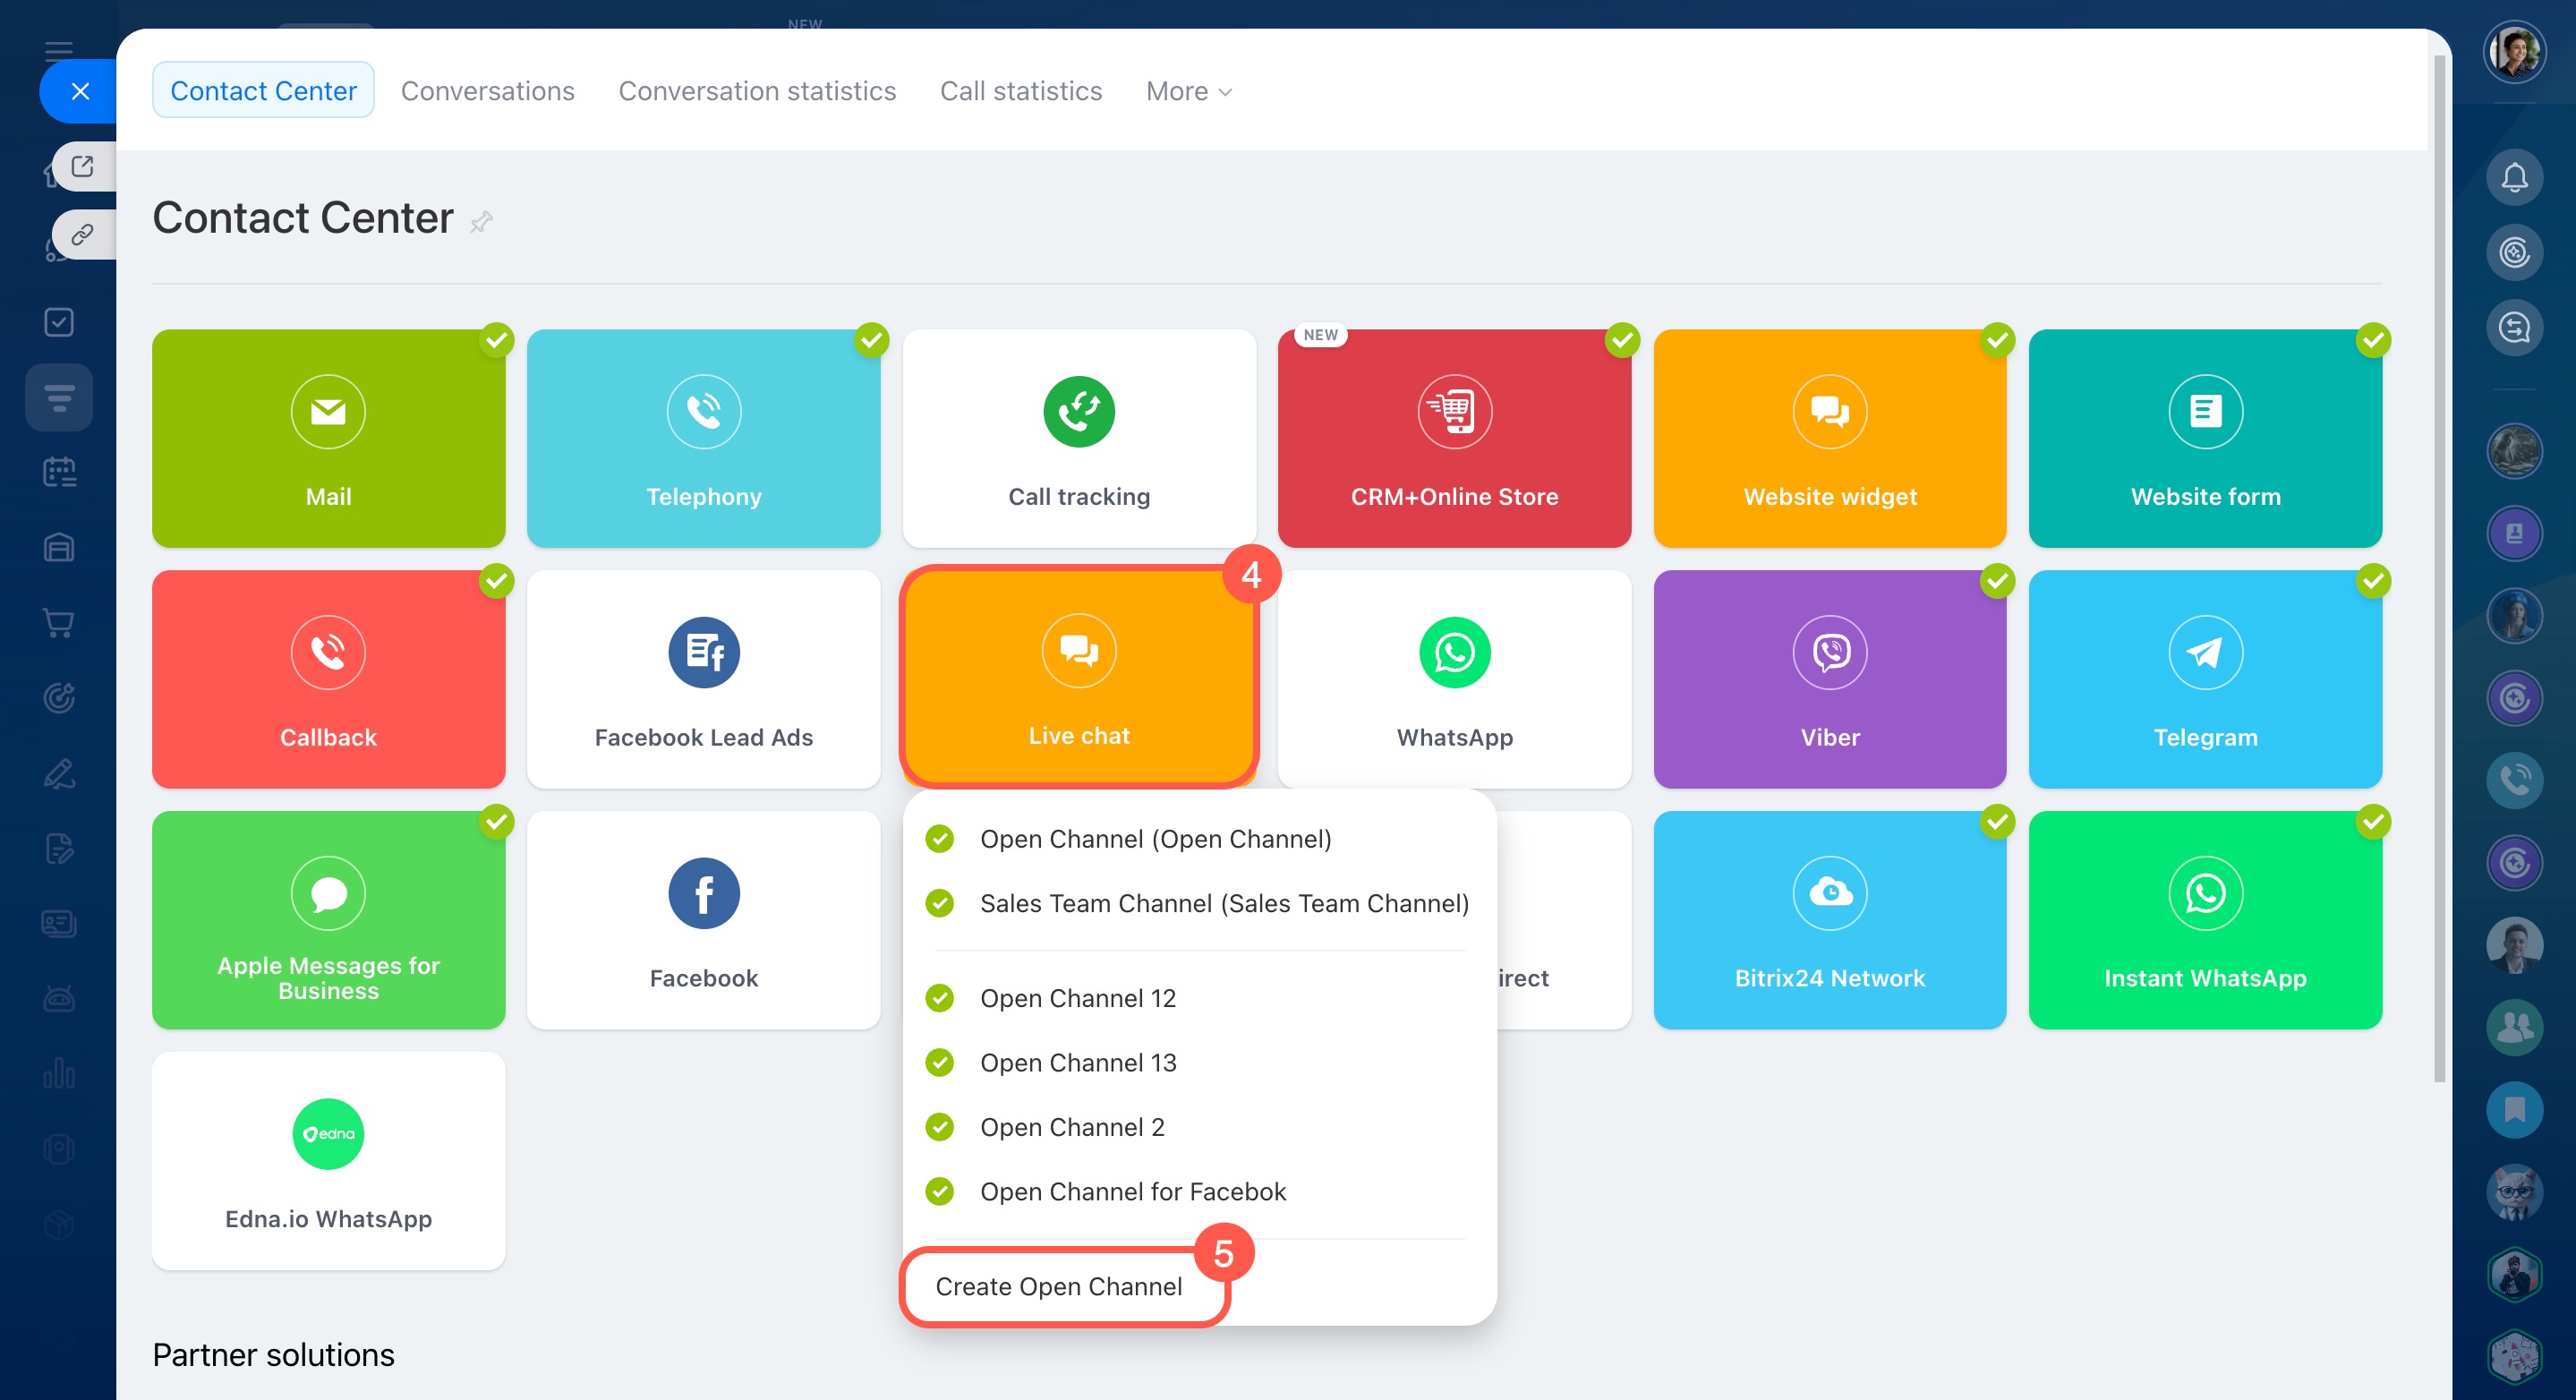Open the Telephony tile
This screenshot has height=1400, width=2576.
point(703,438)
